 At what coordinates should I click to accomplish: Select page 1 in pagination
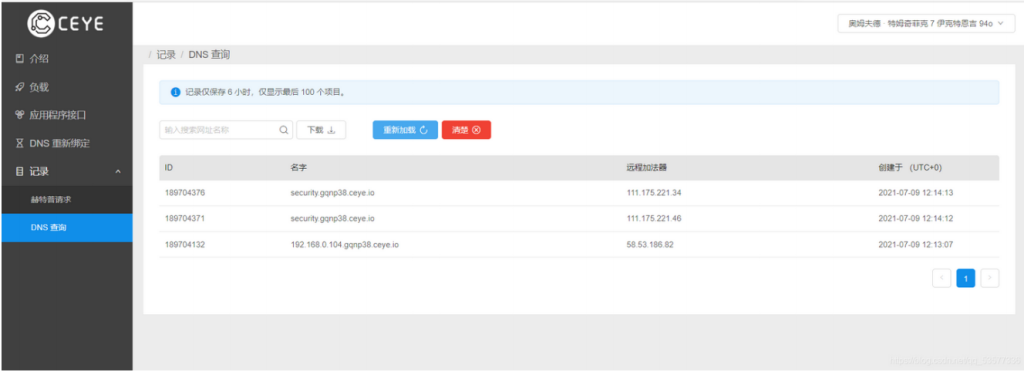965,278
